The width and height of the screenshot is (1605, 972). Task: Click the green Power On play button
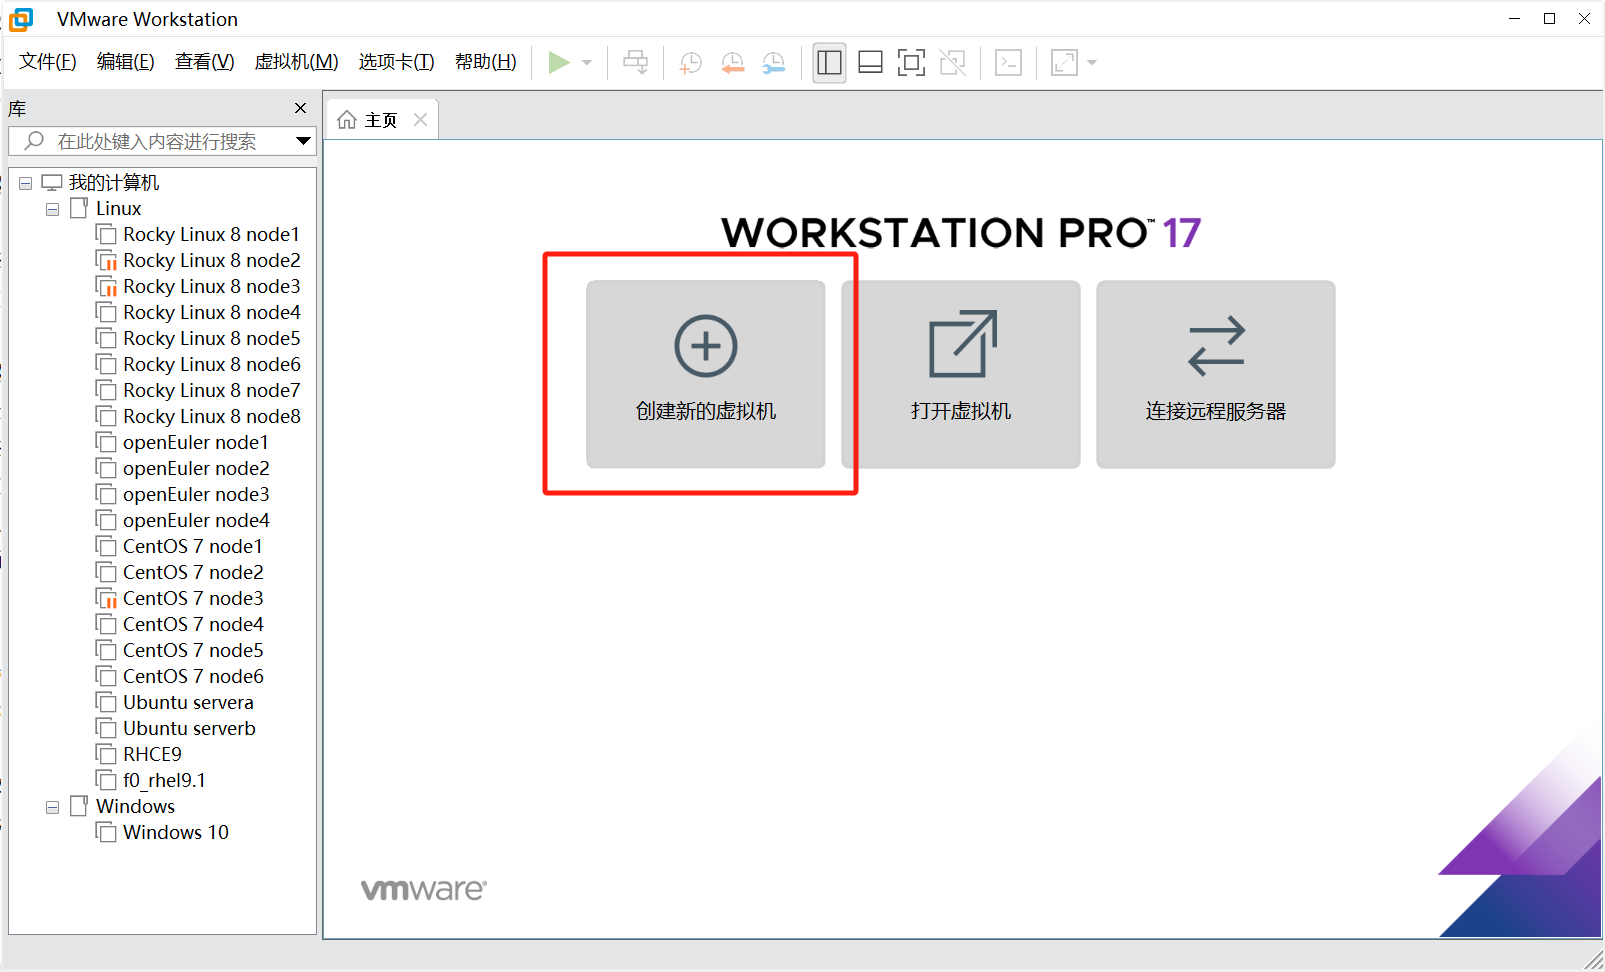(559, 63)
